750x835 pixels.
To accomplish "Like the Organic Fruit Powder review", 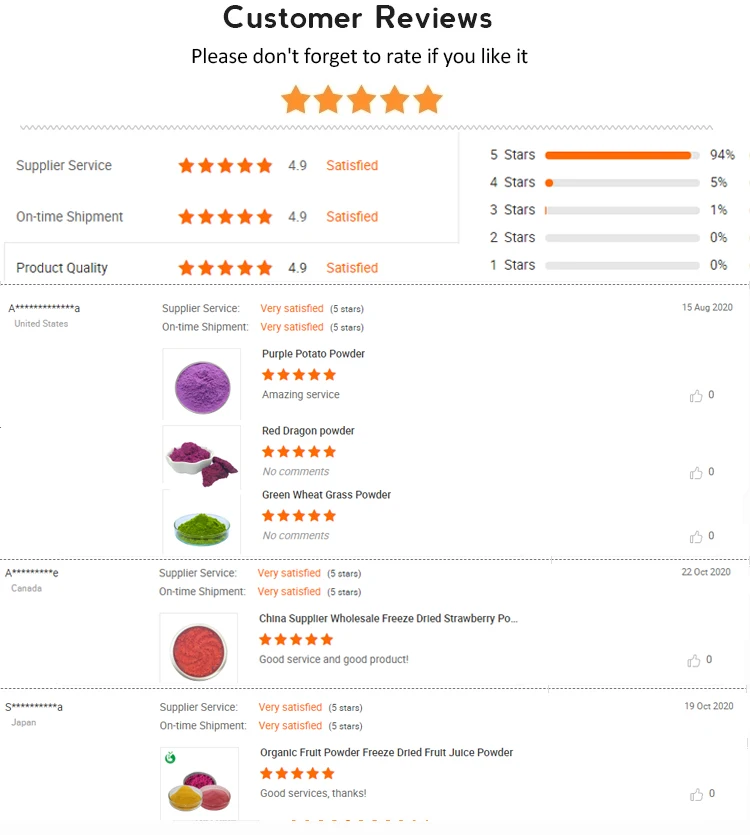I will 696,795.
